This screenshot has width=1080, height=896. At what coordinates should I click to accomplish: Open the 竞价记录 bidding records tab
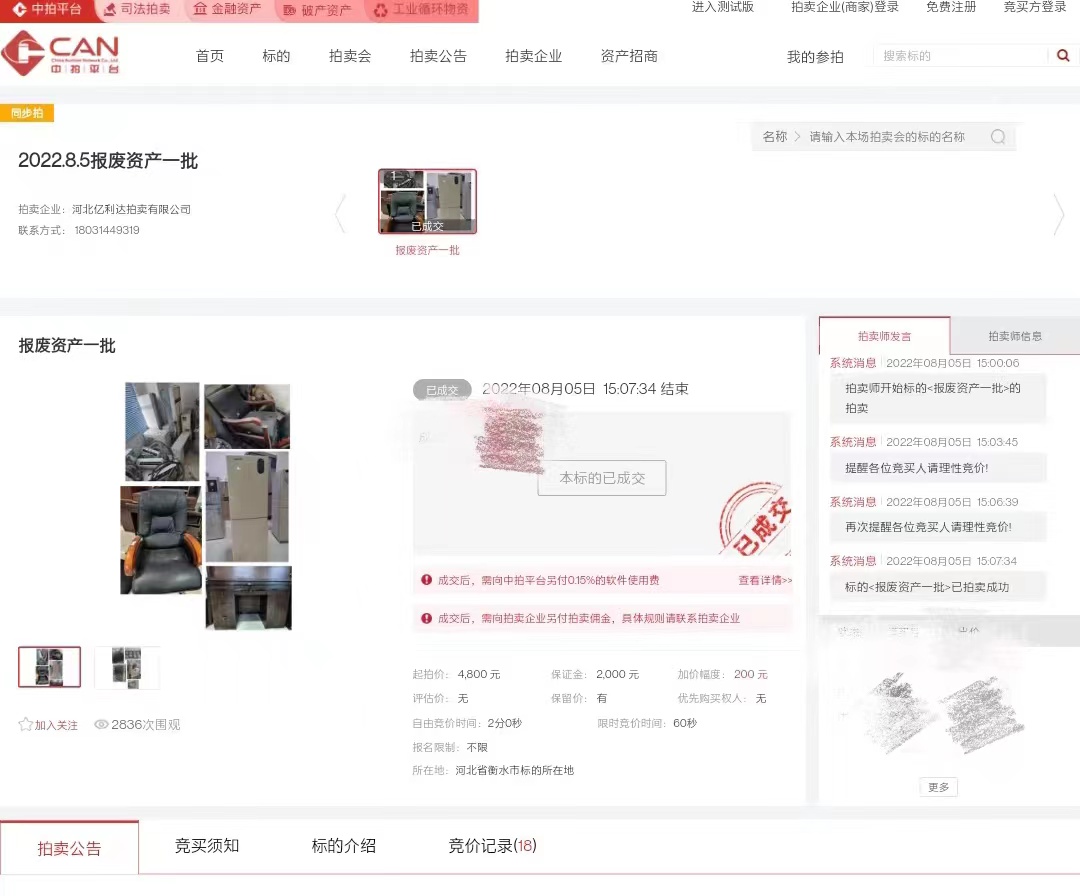(492, 846)
